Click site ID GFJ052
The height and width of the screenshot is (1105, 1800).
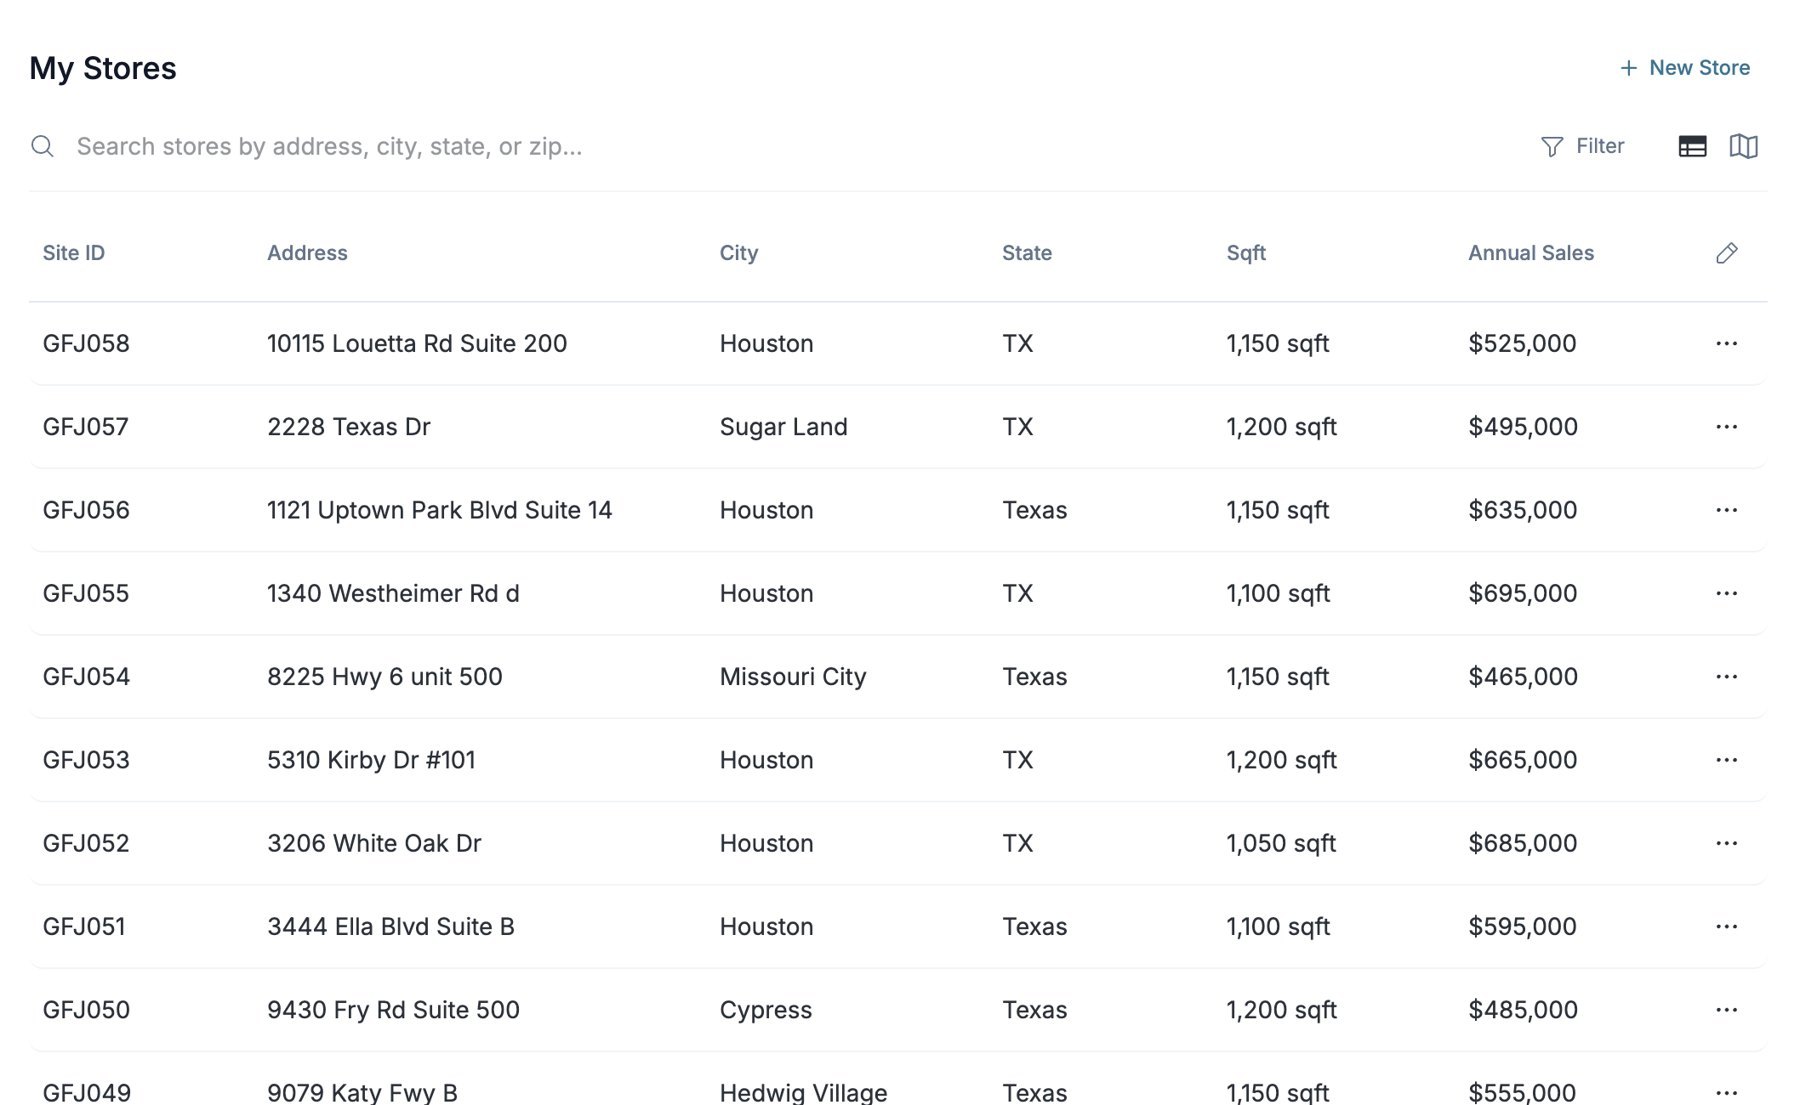point(86,843)
